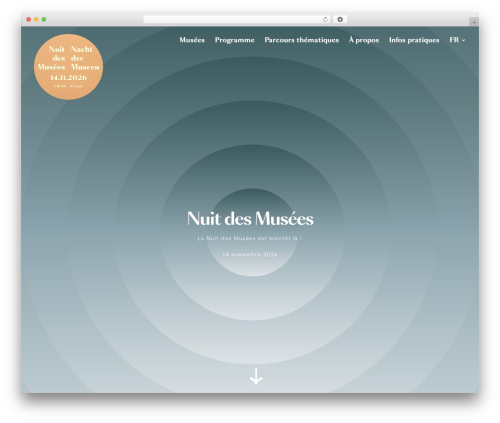Image resolution: width=500 pixels, height=423 pixels.
Task: Click the green maximize window button
Action: 44,19
